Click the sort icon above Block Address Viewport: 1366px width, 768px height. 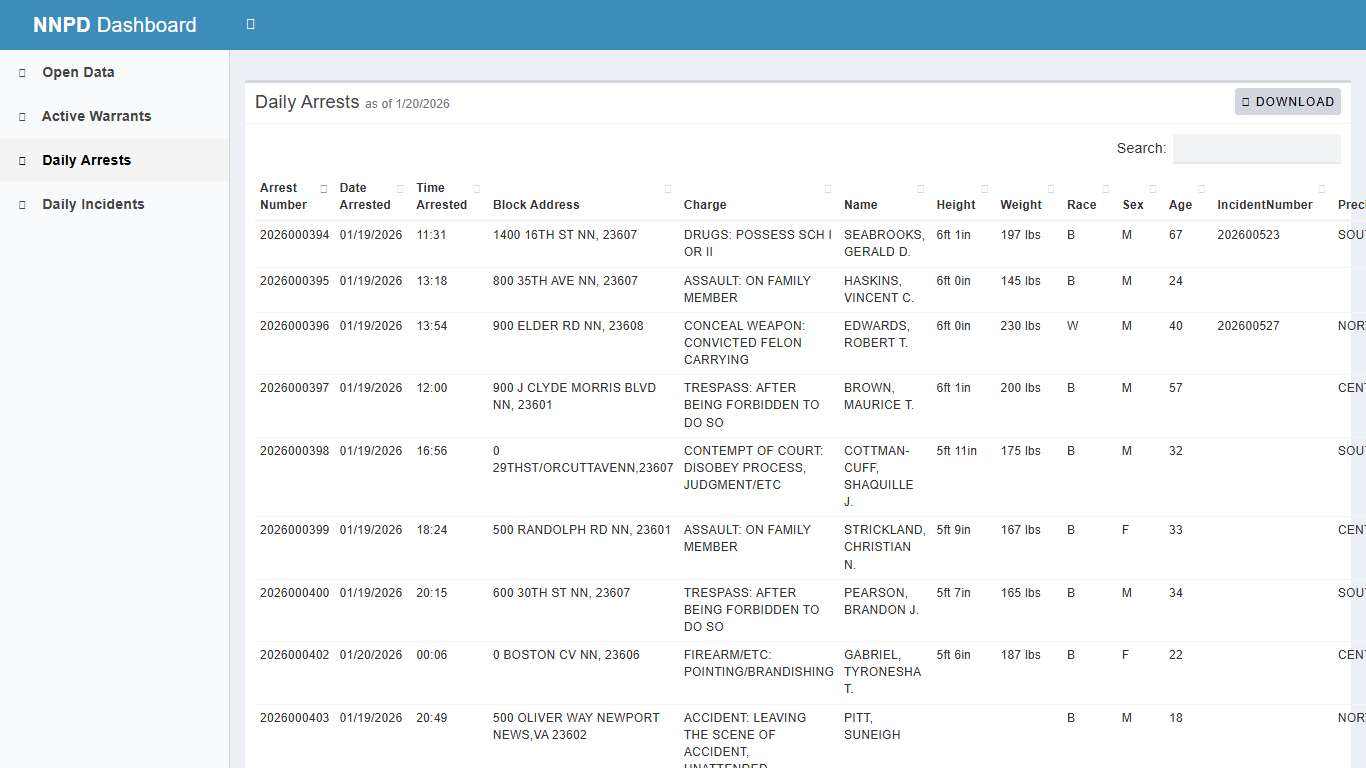pos(668,188)
